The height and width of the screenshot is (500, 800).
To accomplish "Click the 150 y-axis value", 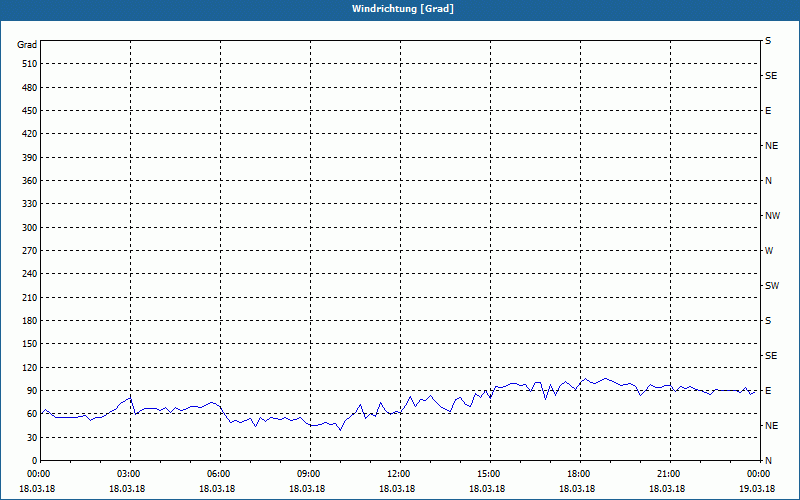I will tap(30, 344).
